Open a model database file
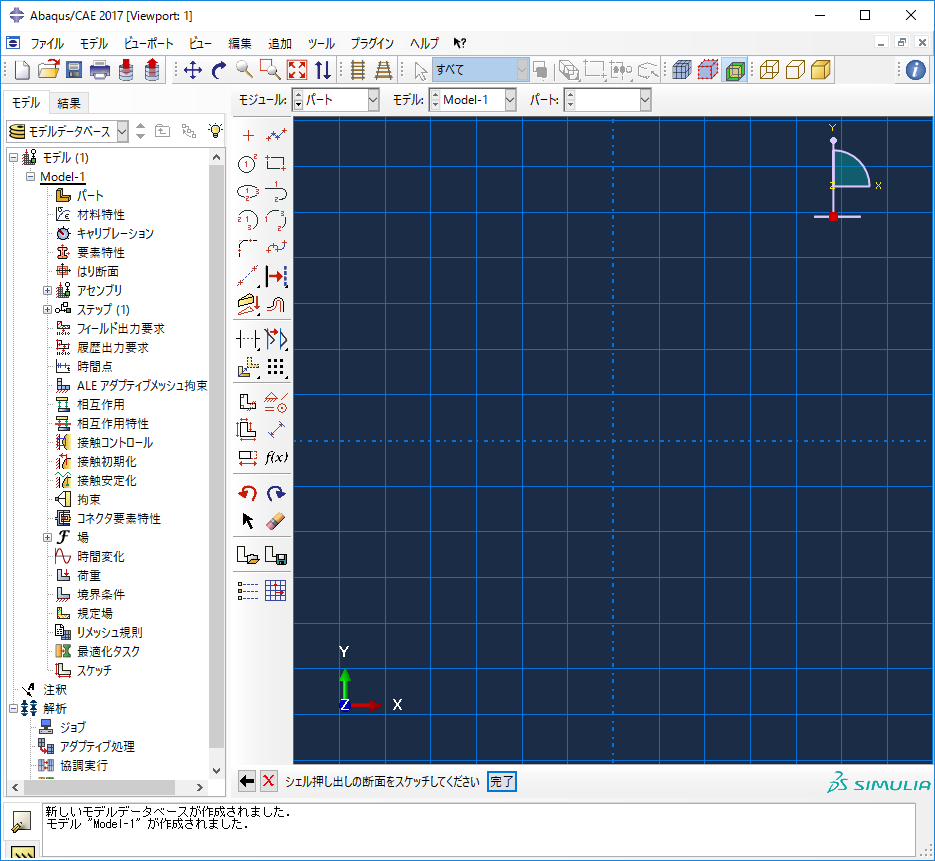 (x=48, y=70)
